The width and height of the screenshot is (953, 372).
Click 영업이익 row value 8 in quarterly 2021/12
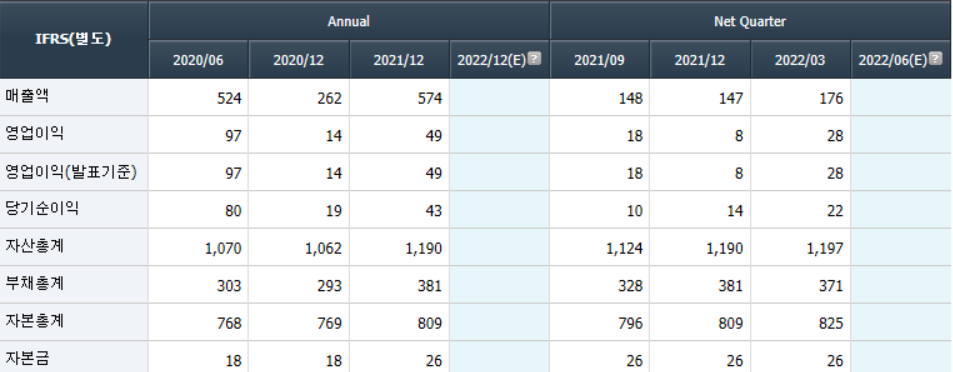pos(738,136)
